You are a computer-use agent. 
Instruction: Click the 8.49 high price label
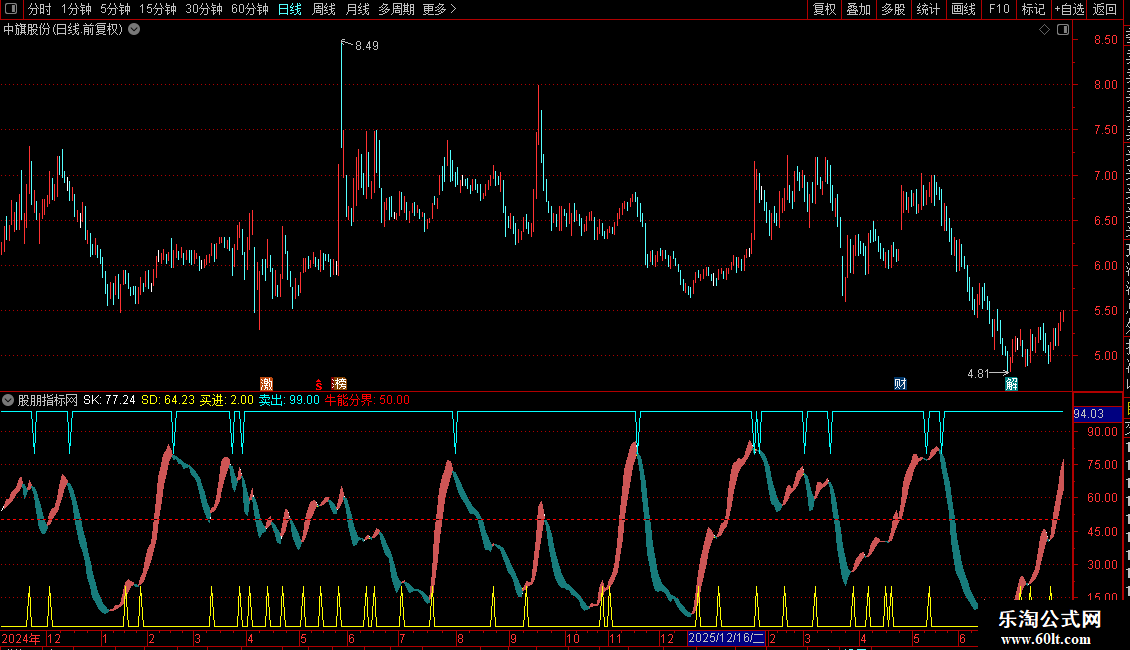pos(367,45)
